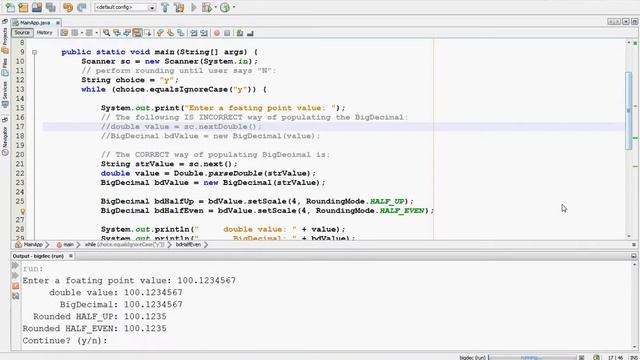This screenshot has width=640, height=360.
Task: Open the Debug Project dropdown arrow
Action: click(x=215, y=7)
